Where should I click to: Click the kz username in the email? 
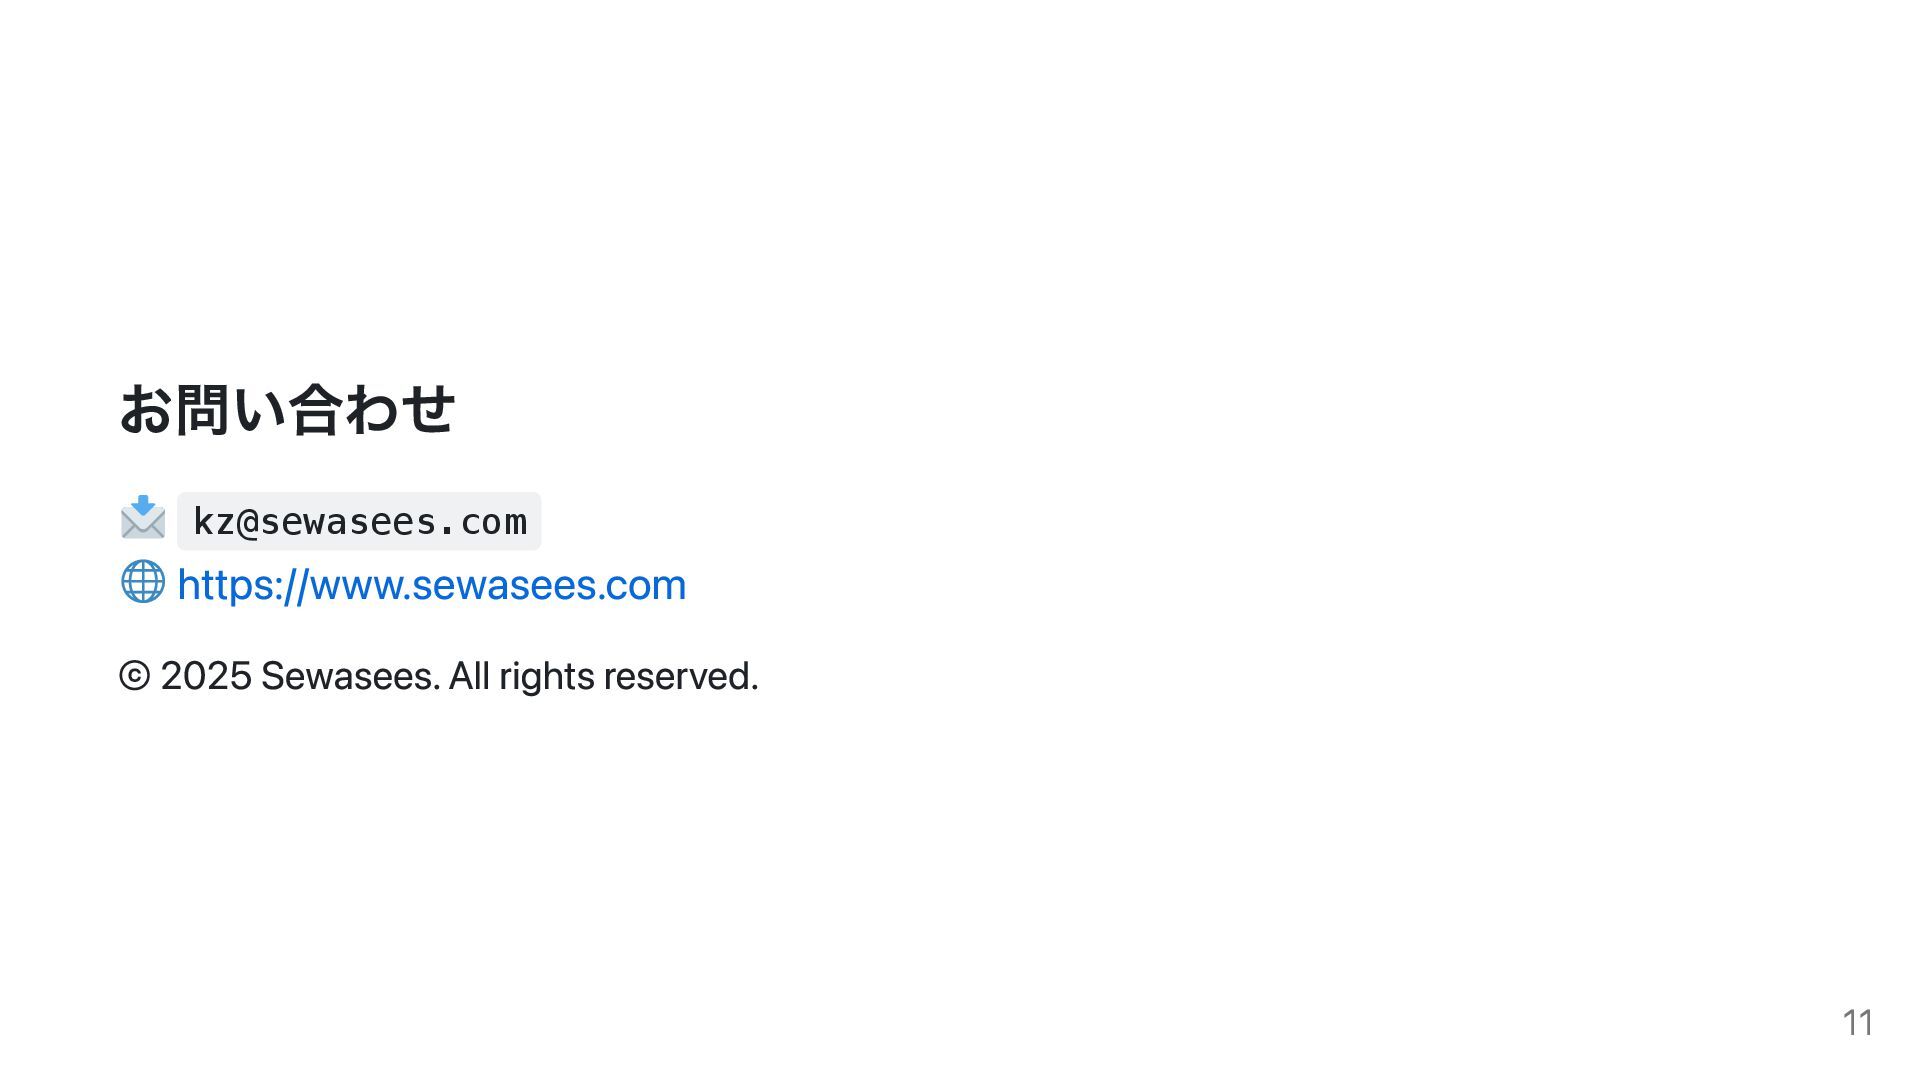pyautogui.click(x=214, y=522)
